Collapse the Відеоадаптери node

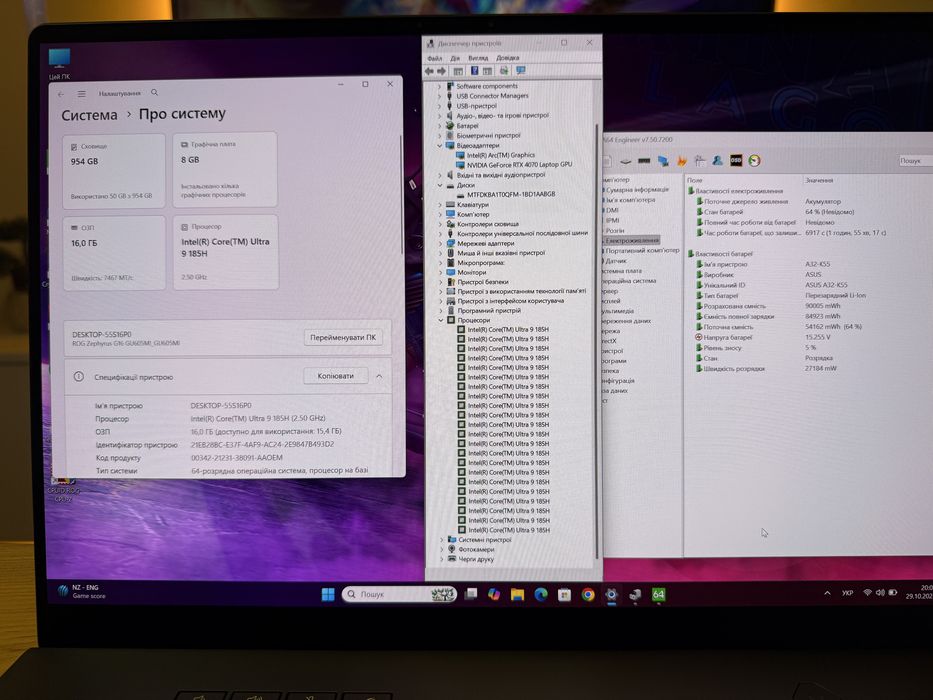tap(440, 145)
